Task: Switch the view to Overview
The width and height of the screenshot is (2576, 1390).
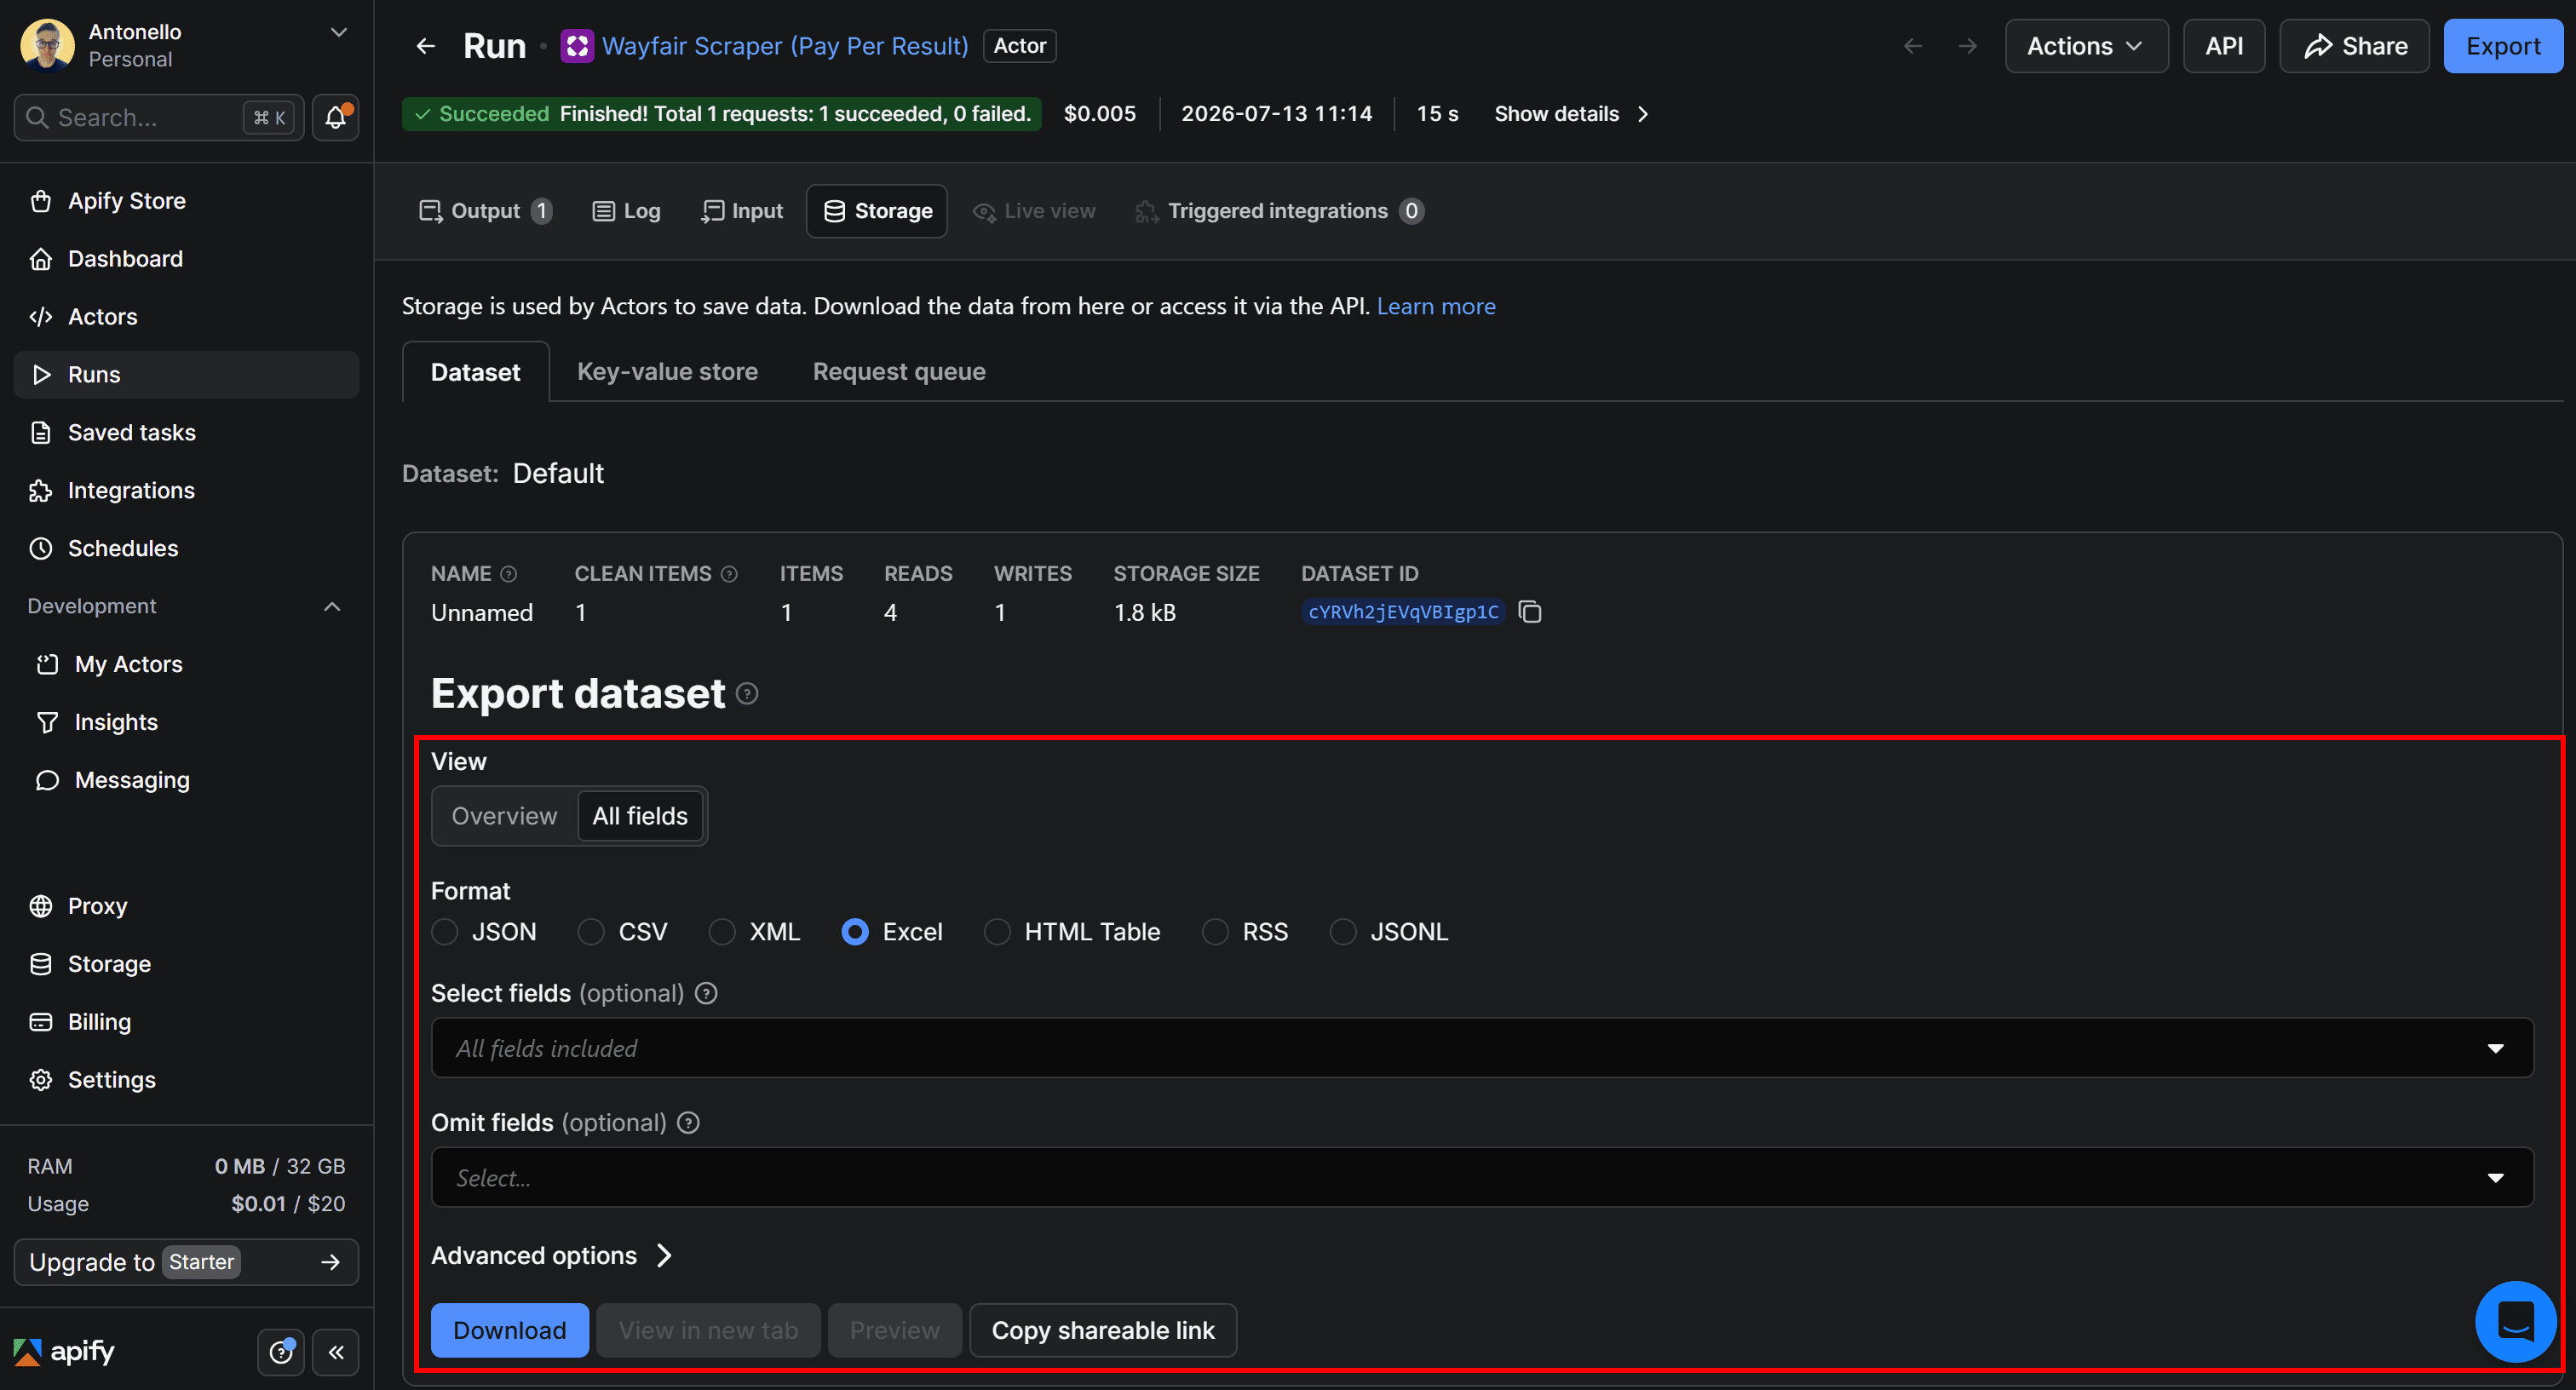Action: [x=504, y=816]
